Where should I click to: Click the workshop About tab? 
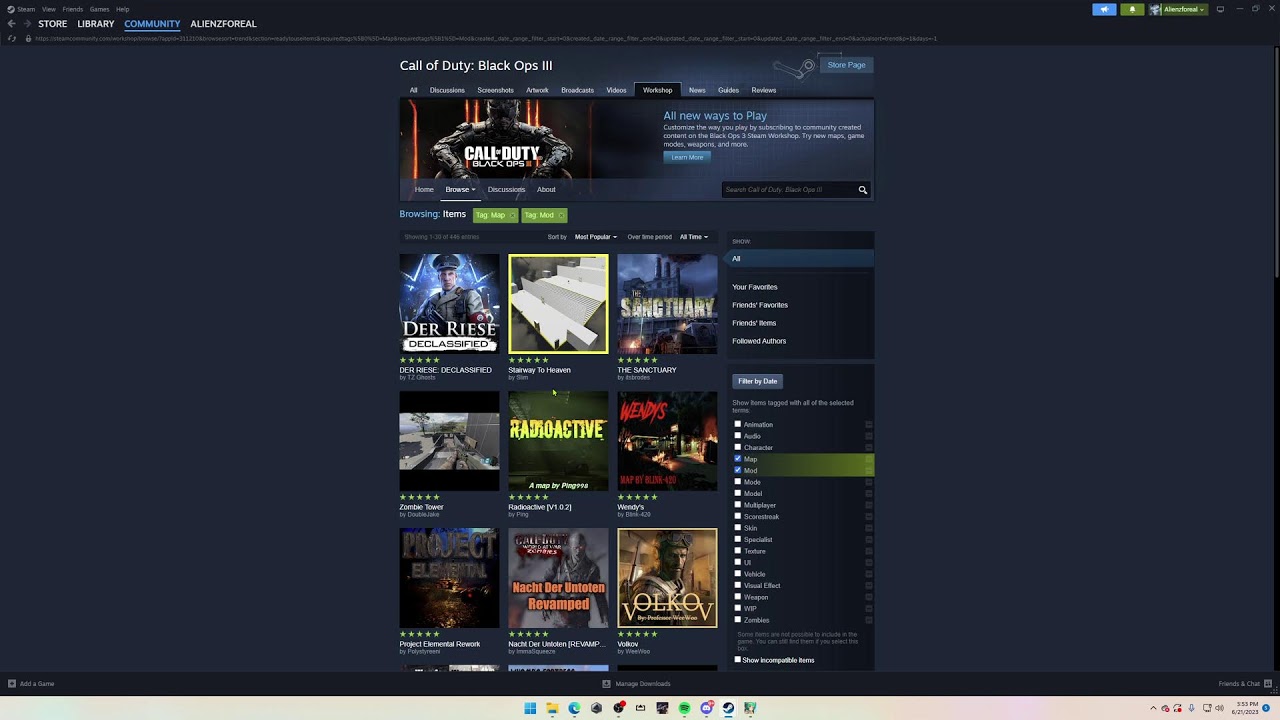click(546, 189)
